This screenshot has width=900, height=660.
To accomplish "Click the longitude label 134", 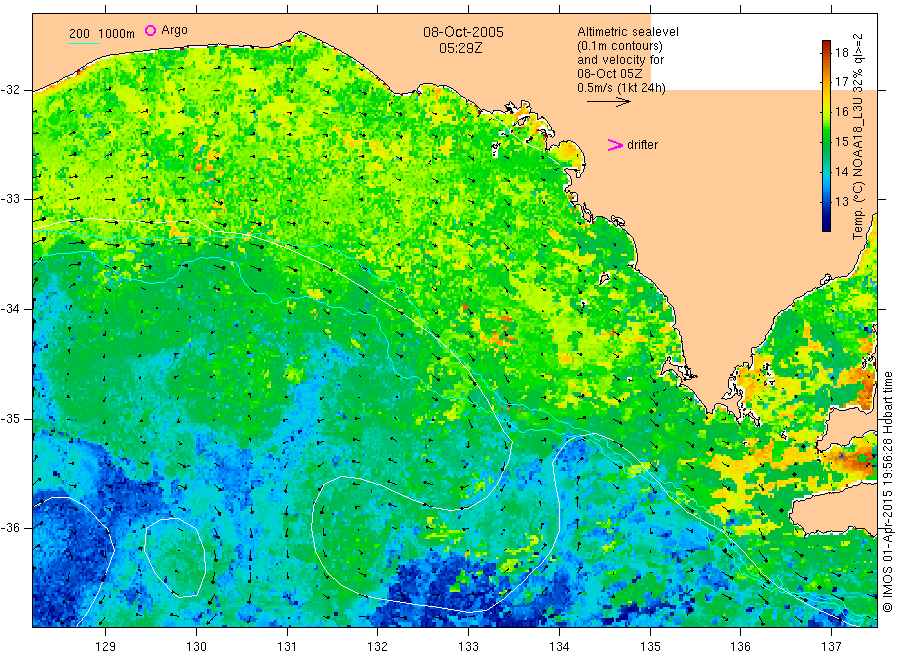I will (559, 647).
